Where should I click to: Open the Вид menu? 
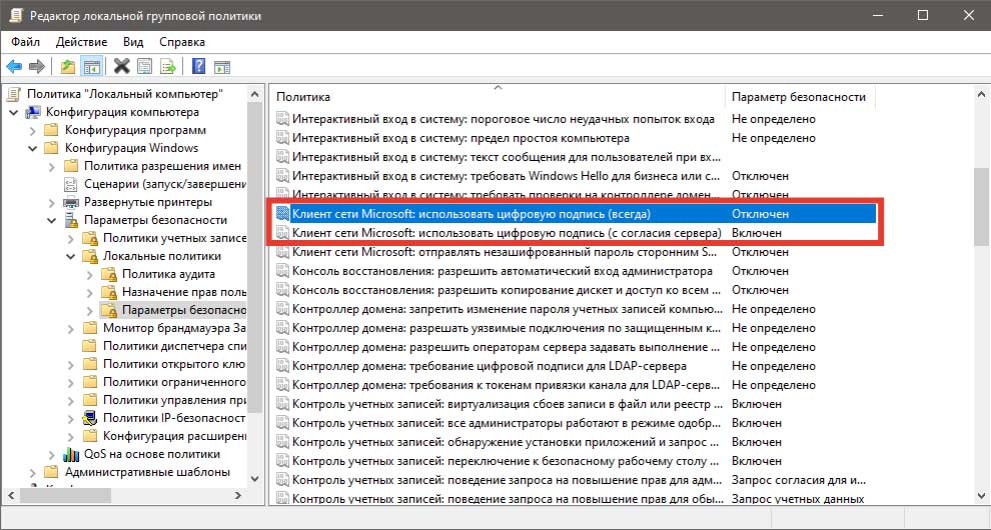click(133, 42)
